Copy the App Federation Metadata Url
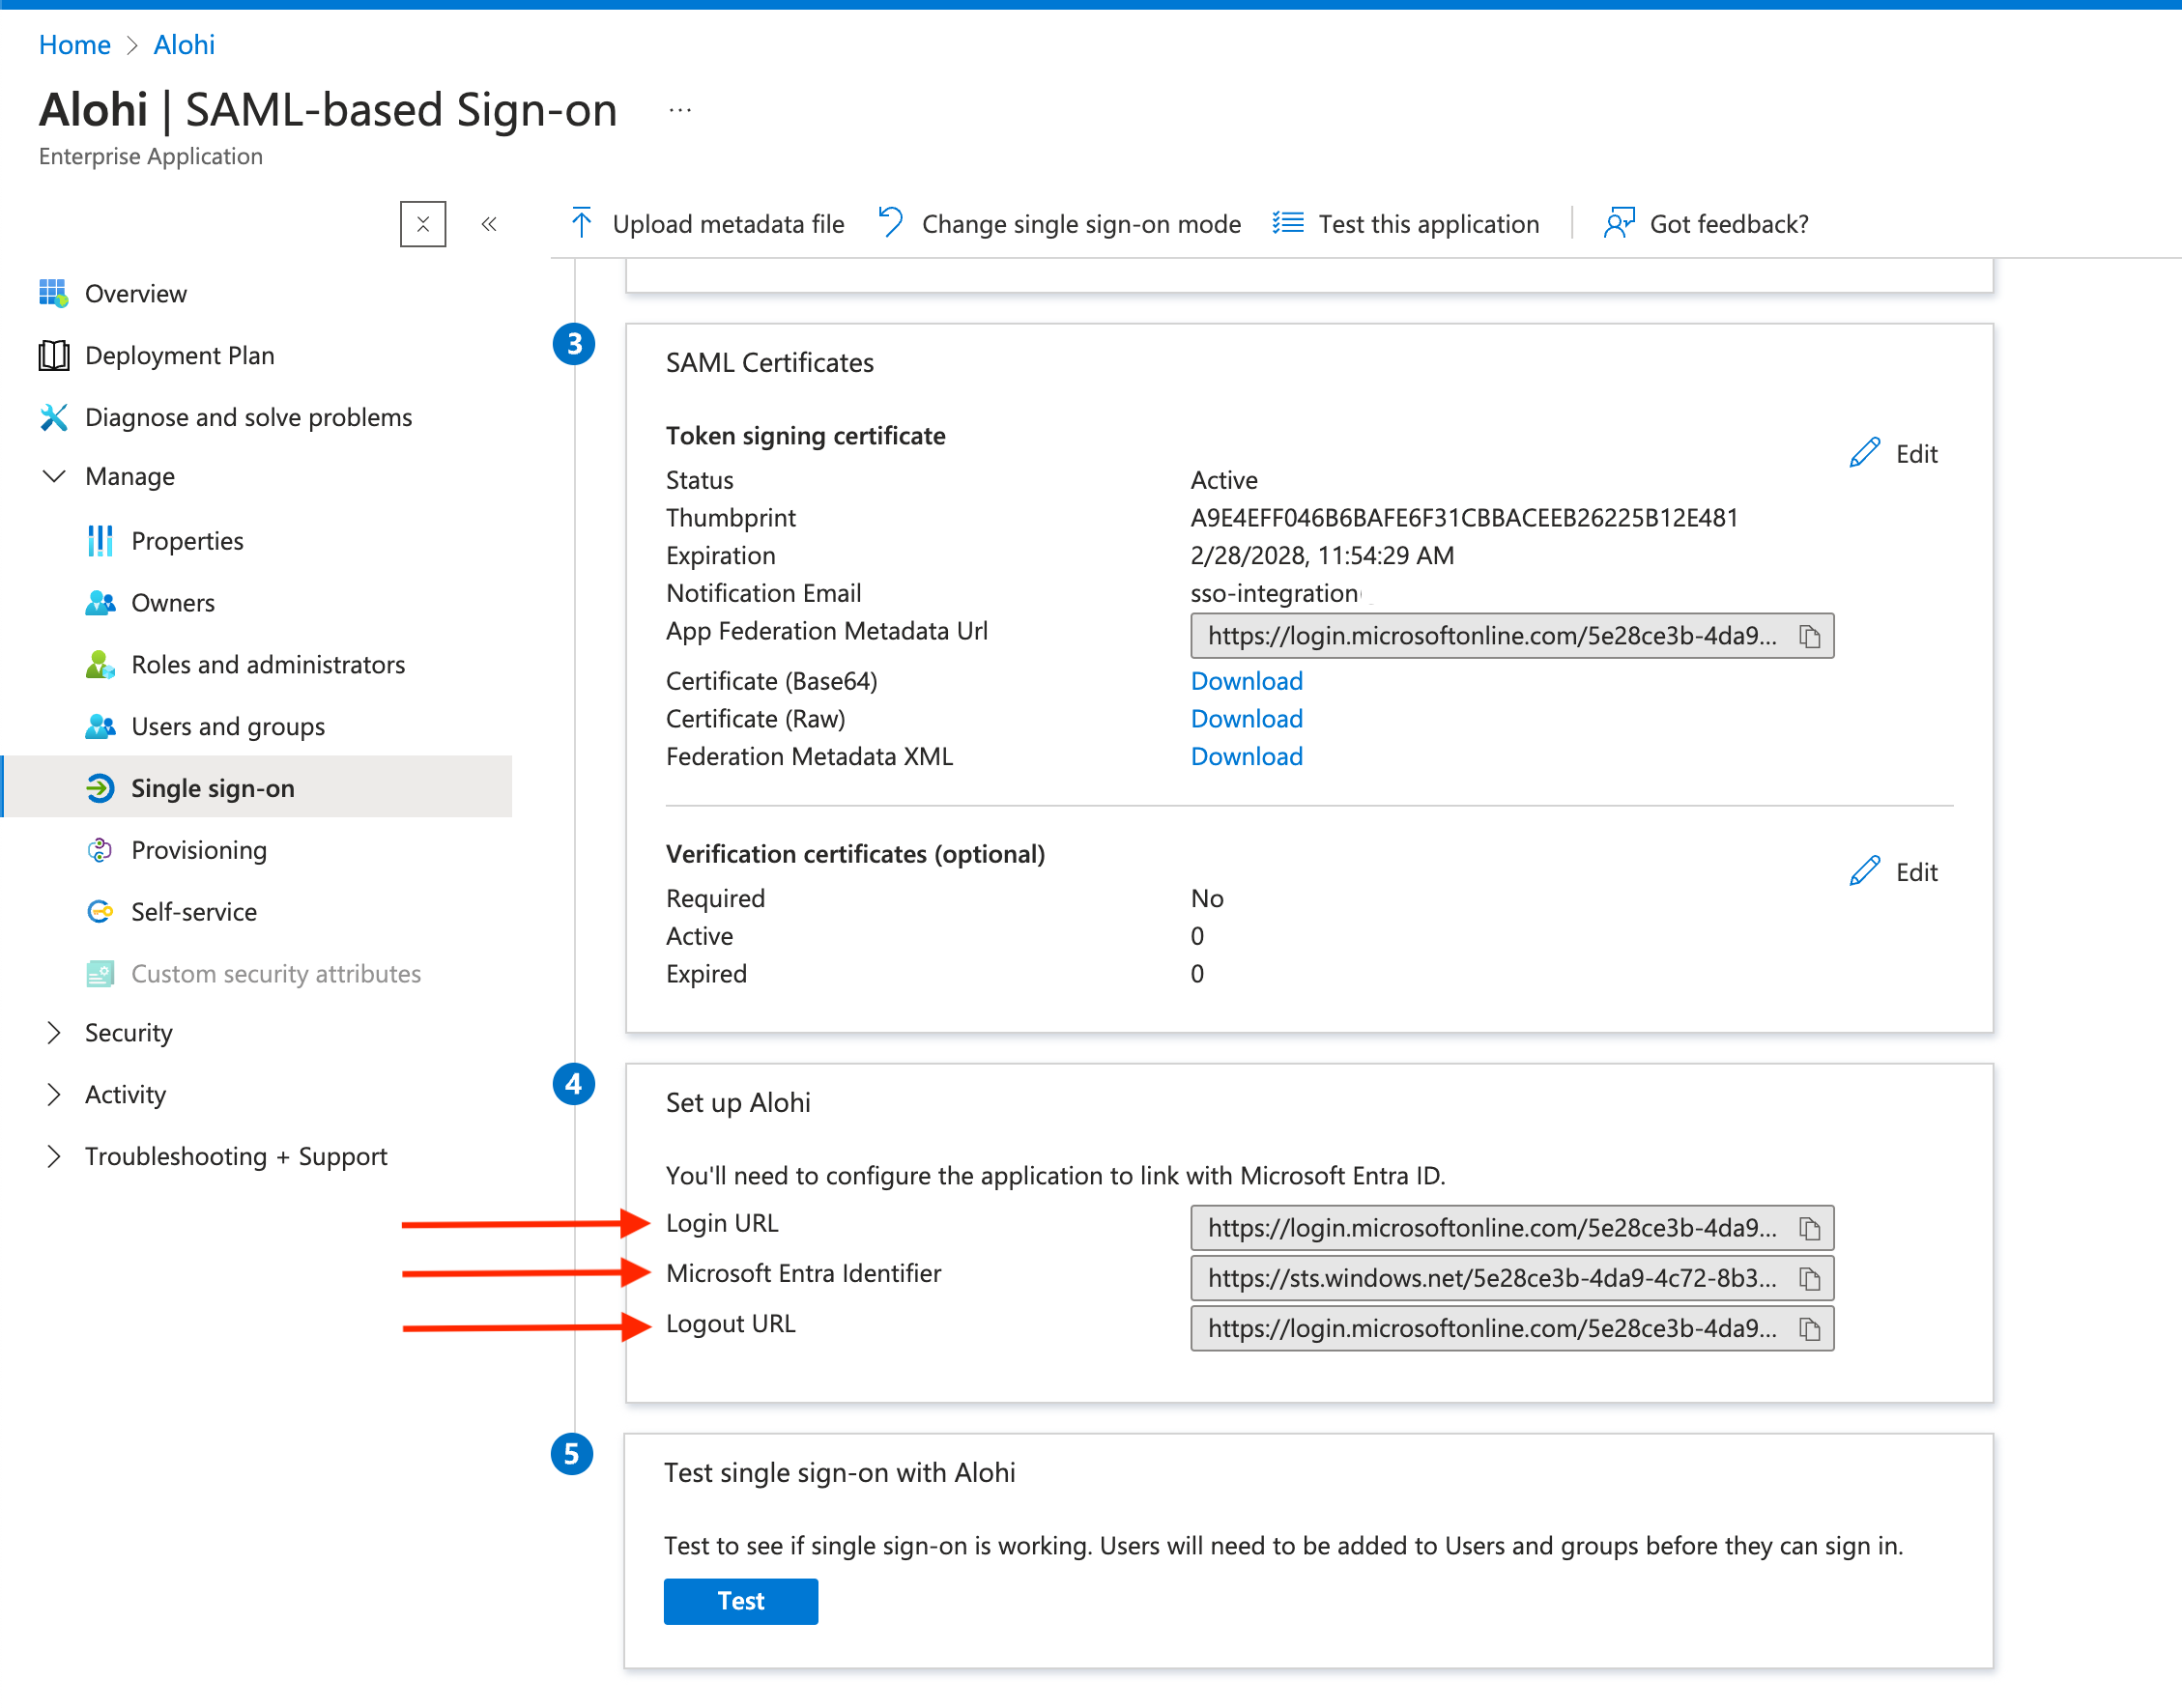The height and width of the screenshot is (1708, 2182). coord(1809,636)
